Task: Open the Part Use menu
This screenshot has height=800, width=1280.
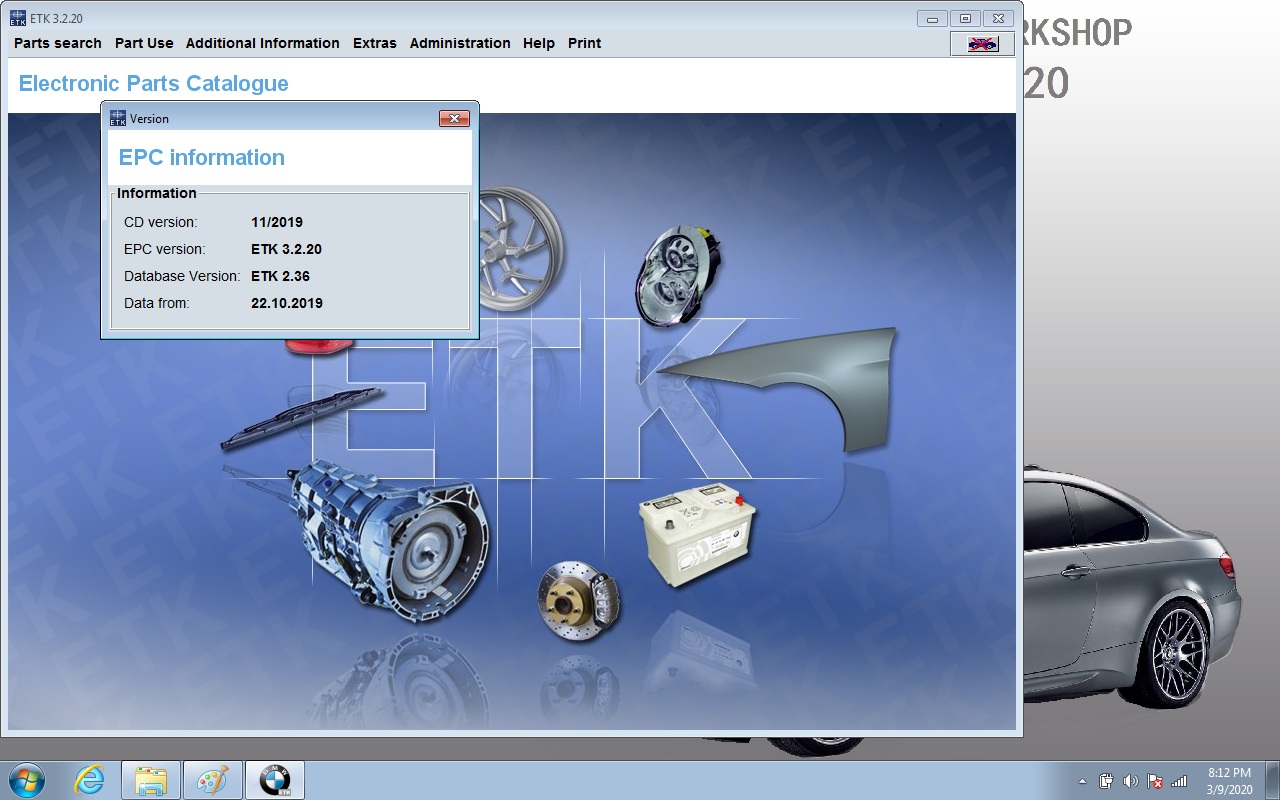Action: 144,43
